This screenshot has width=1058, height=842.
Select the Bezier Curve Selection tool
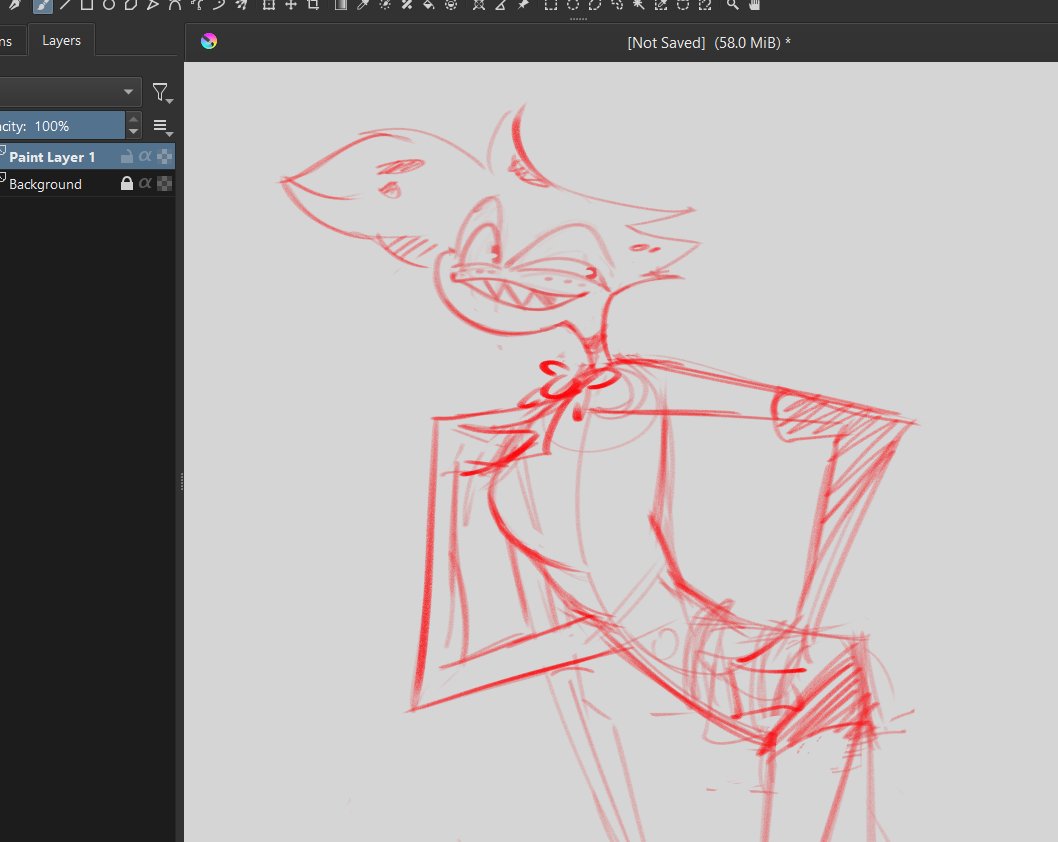(683, 5)
